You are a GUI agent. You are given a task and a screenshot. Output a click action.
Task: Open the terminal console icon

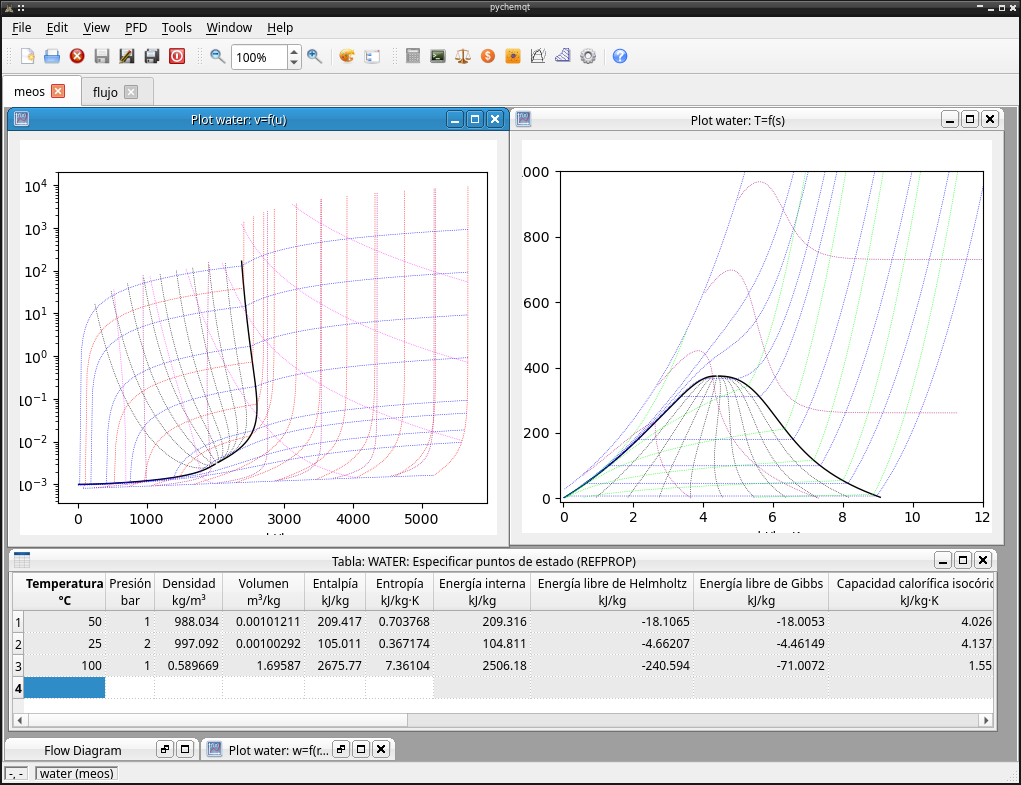point(438,57)
